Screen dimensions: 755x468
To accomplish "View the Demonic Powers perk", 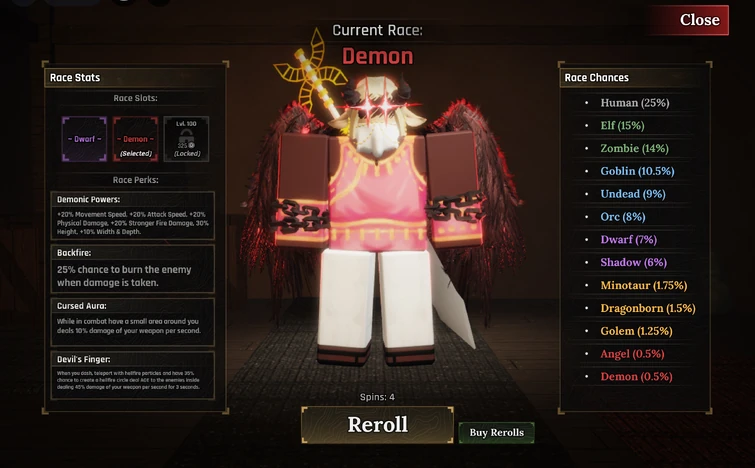I will [x=132, y=216].
